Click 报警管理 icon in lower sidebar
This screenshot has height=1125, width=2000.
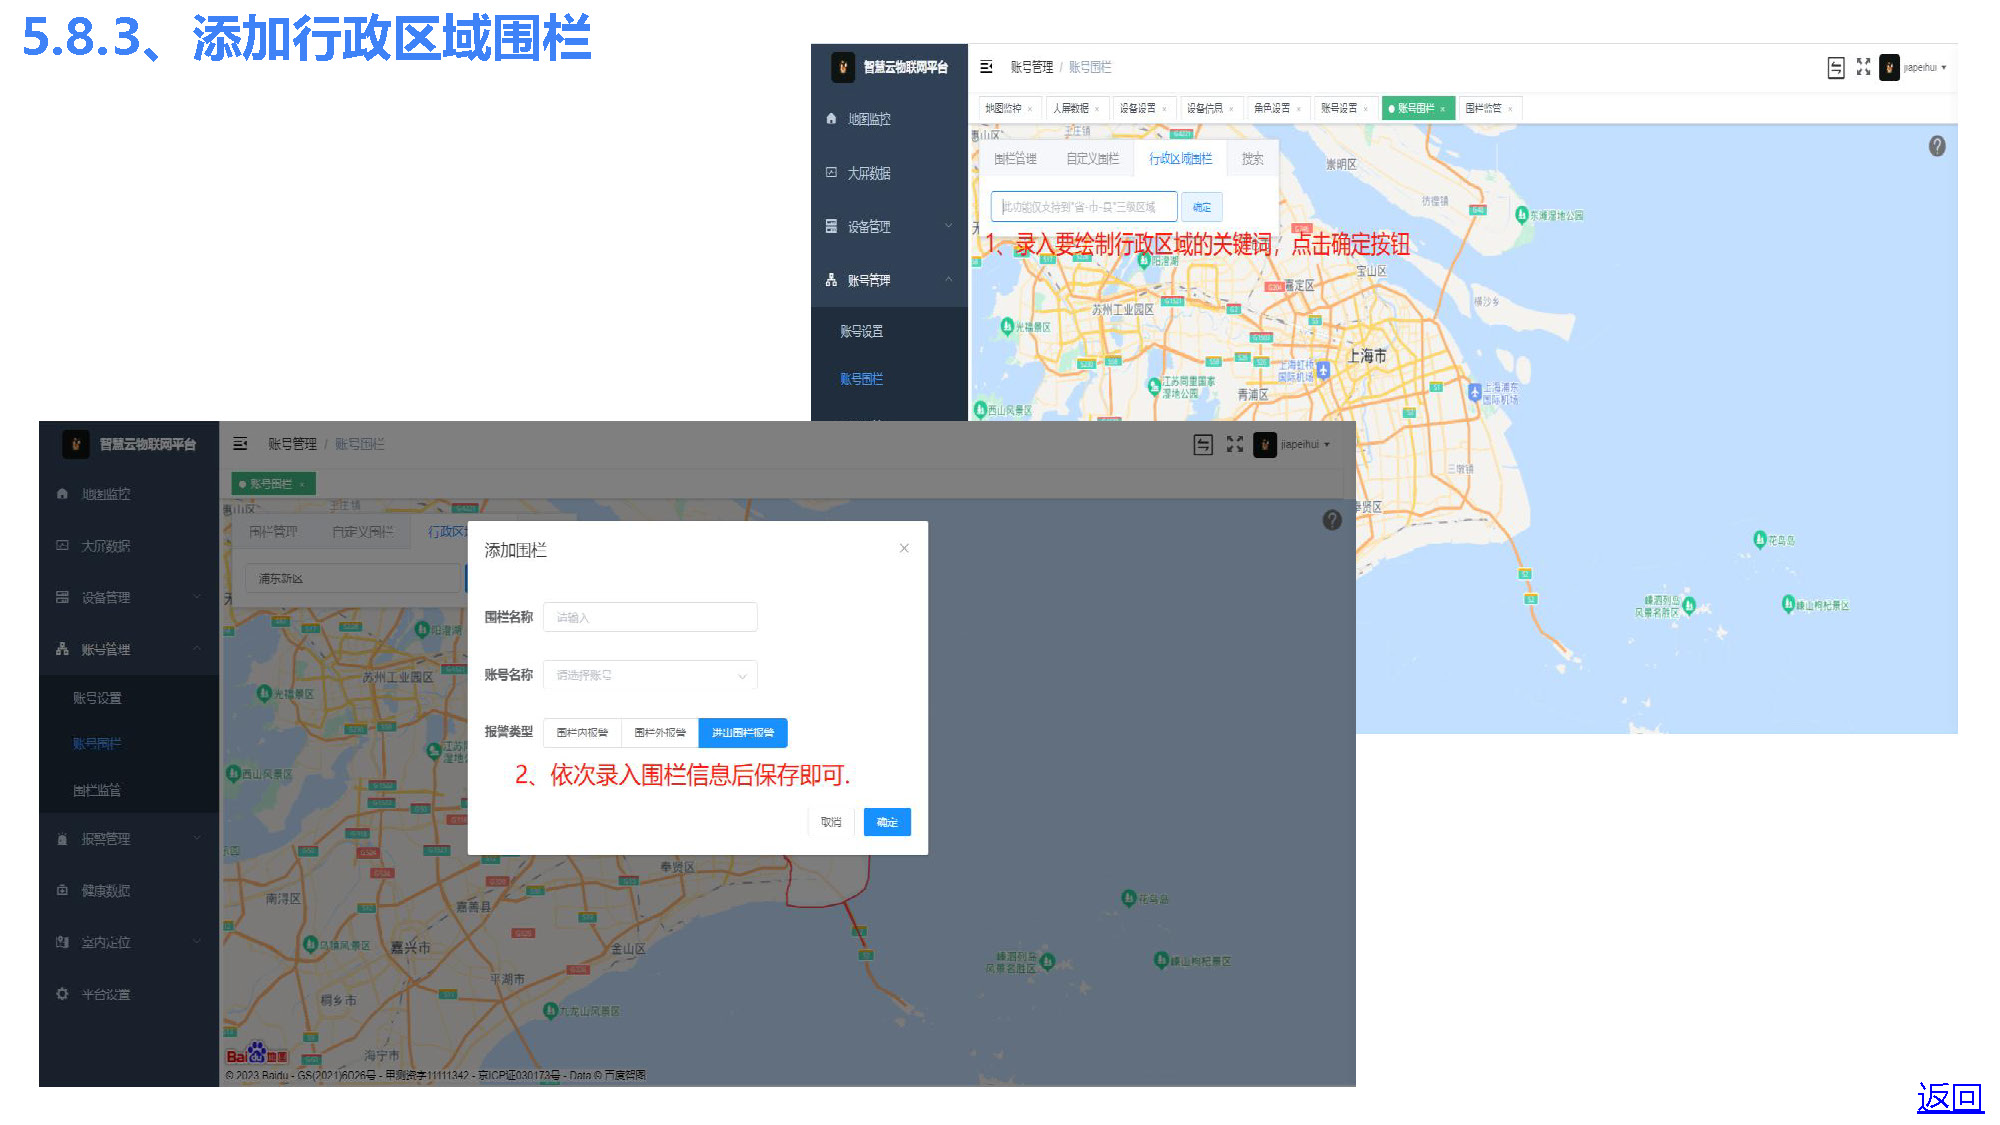62,839
